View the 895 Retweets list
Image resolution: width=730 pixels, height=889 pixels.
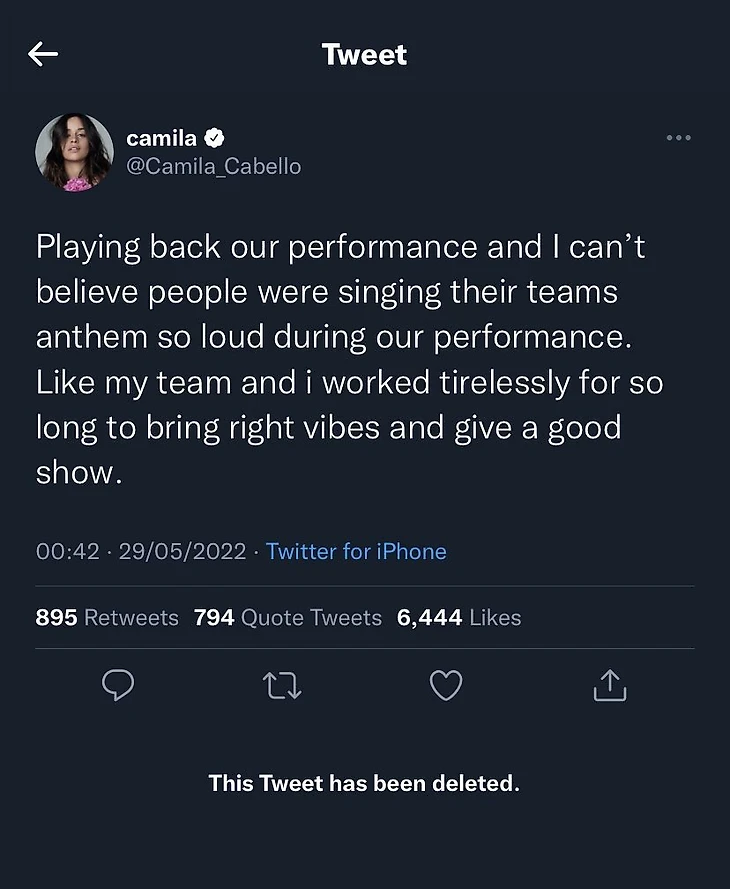tap(107, 618)
